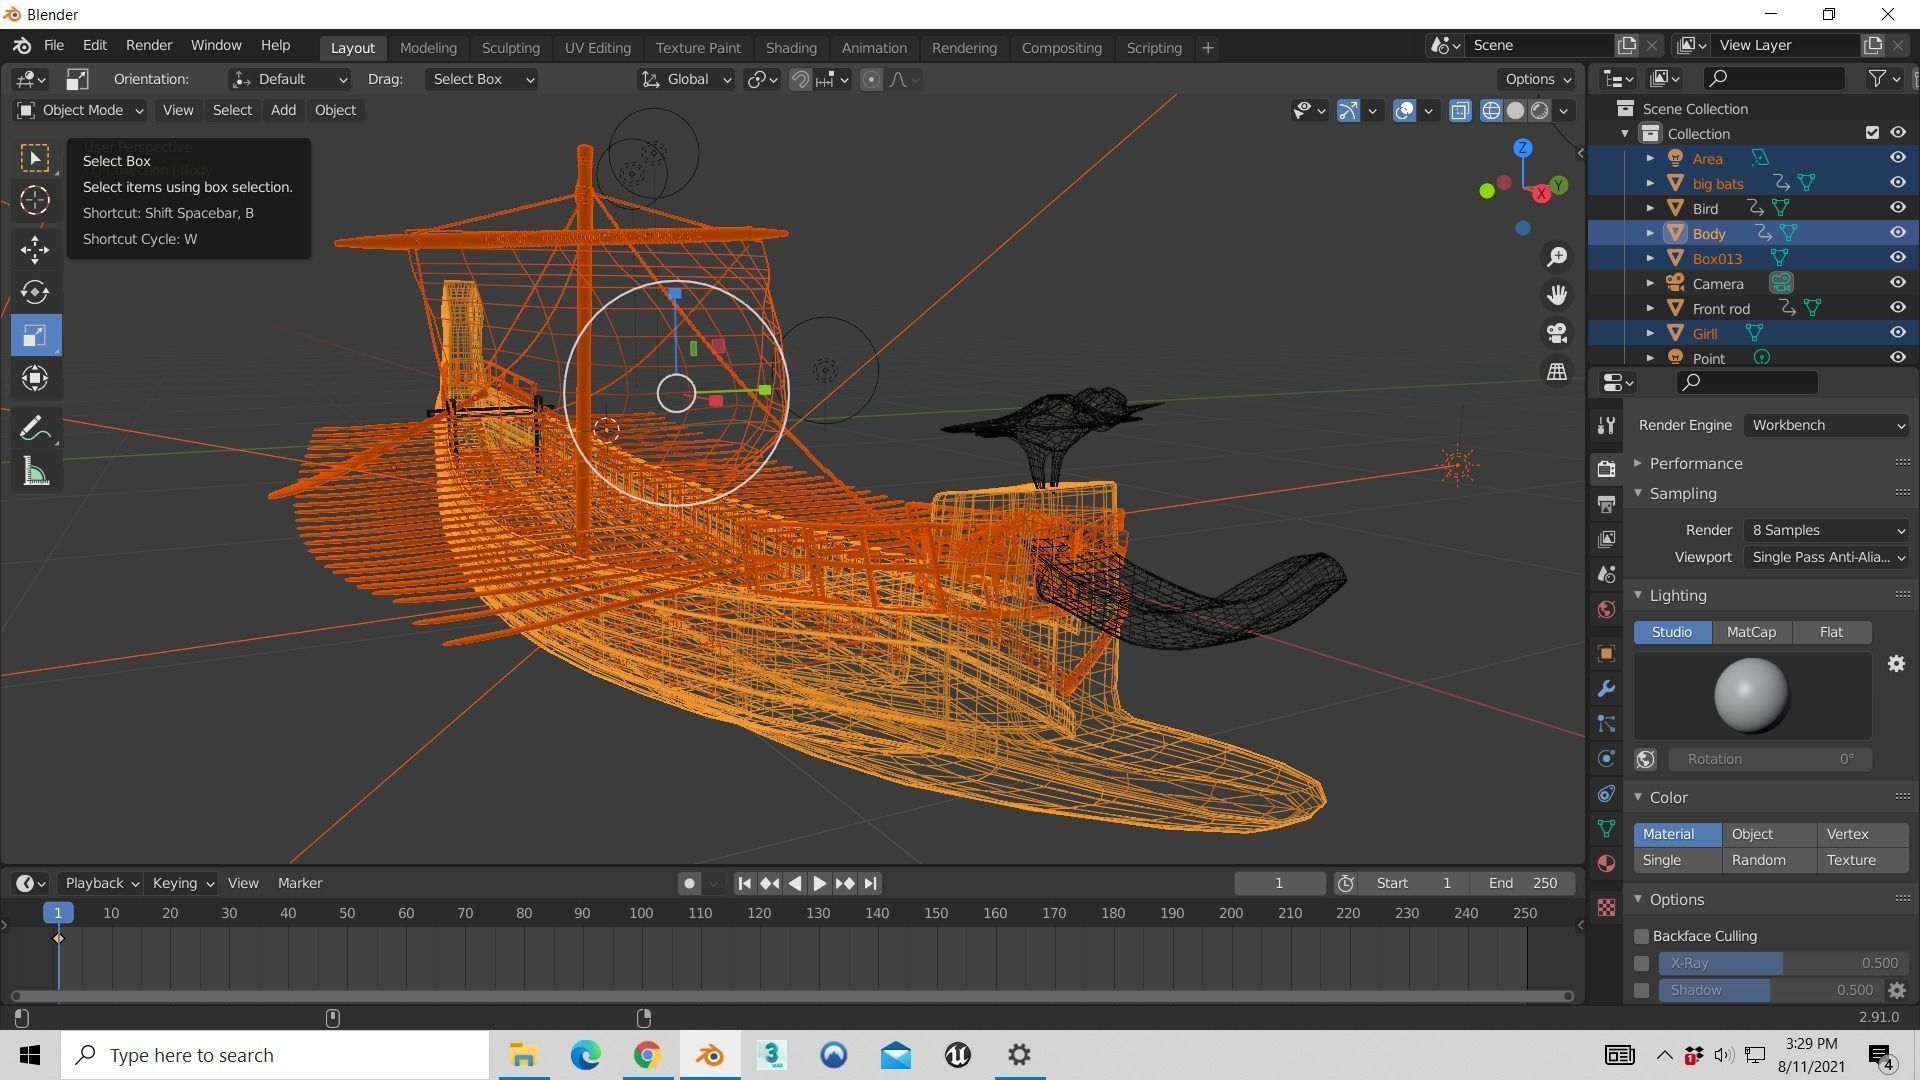The height and width of the screenshot is (1080, 1920).
Task: Select the Measure tool
Action: pos(35,472)
